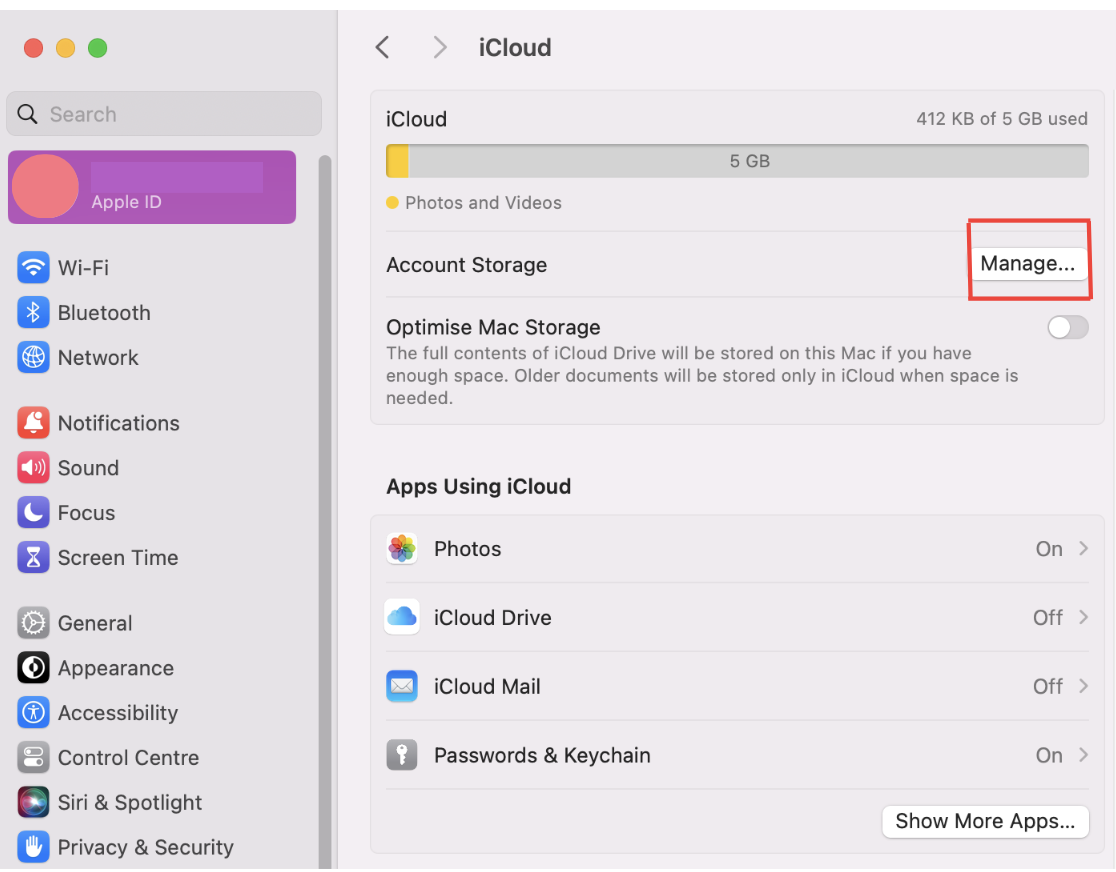
Task: Click the sidebar vertical scrollbar
Action: (x=325, y=511)
